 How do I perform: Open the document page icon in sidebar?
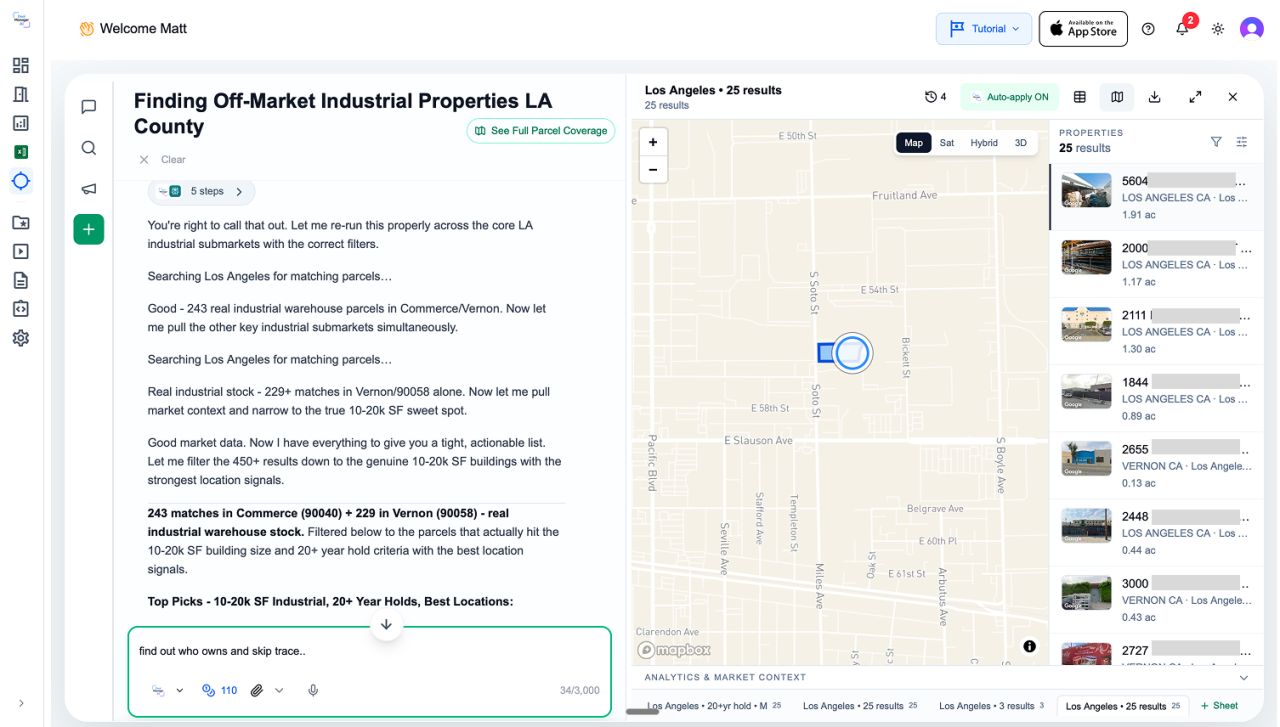pos(21,280)
